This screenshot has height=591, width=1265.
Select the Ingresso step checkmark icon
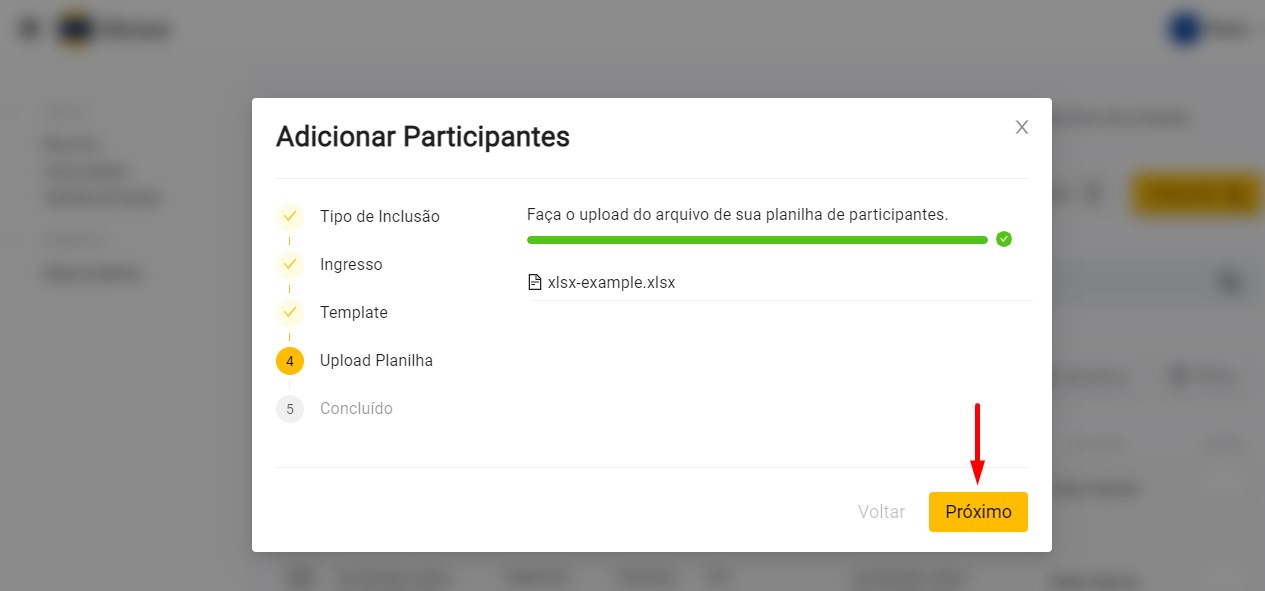pos(290,264)
